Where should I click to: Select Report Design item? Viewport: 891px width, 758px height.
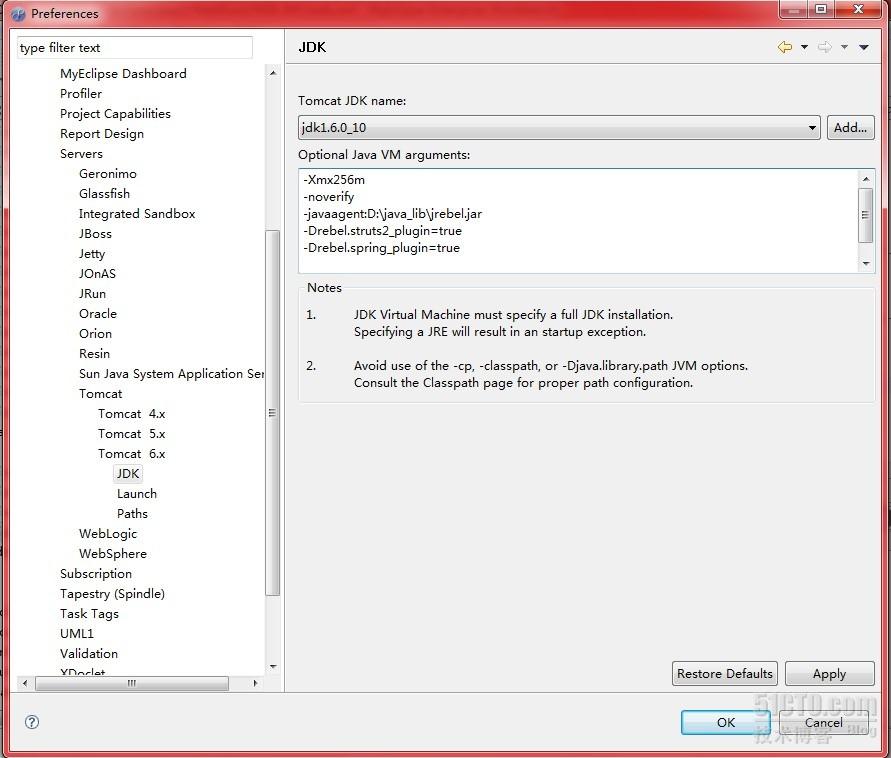click(x=102, y=134)
